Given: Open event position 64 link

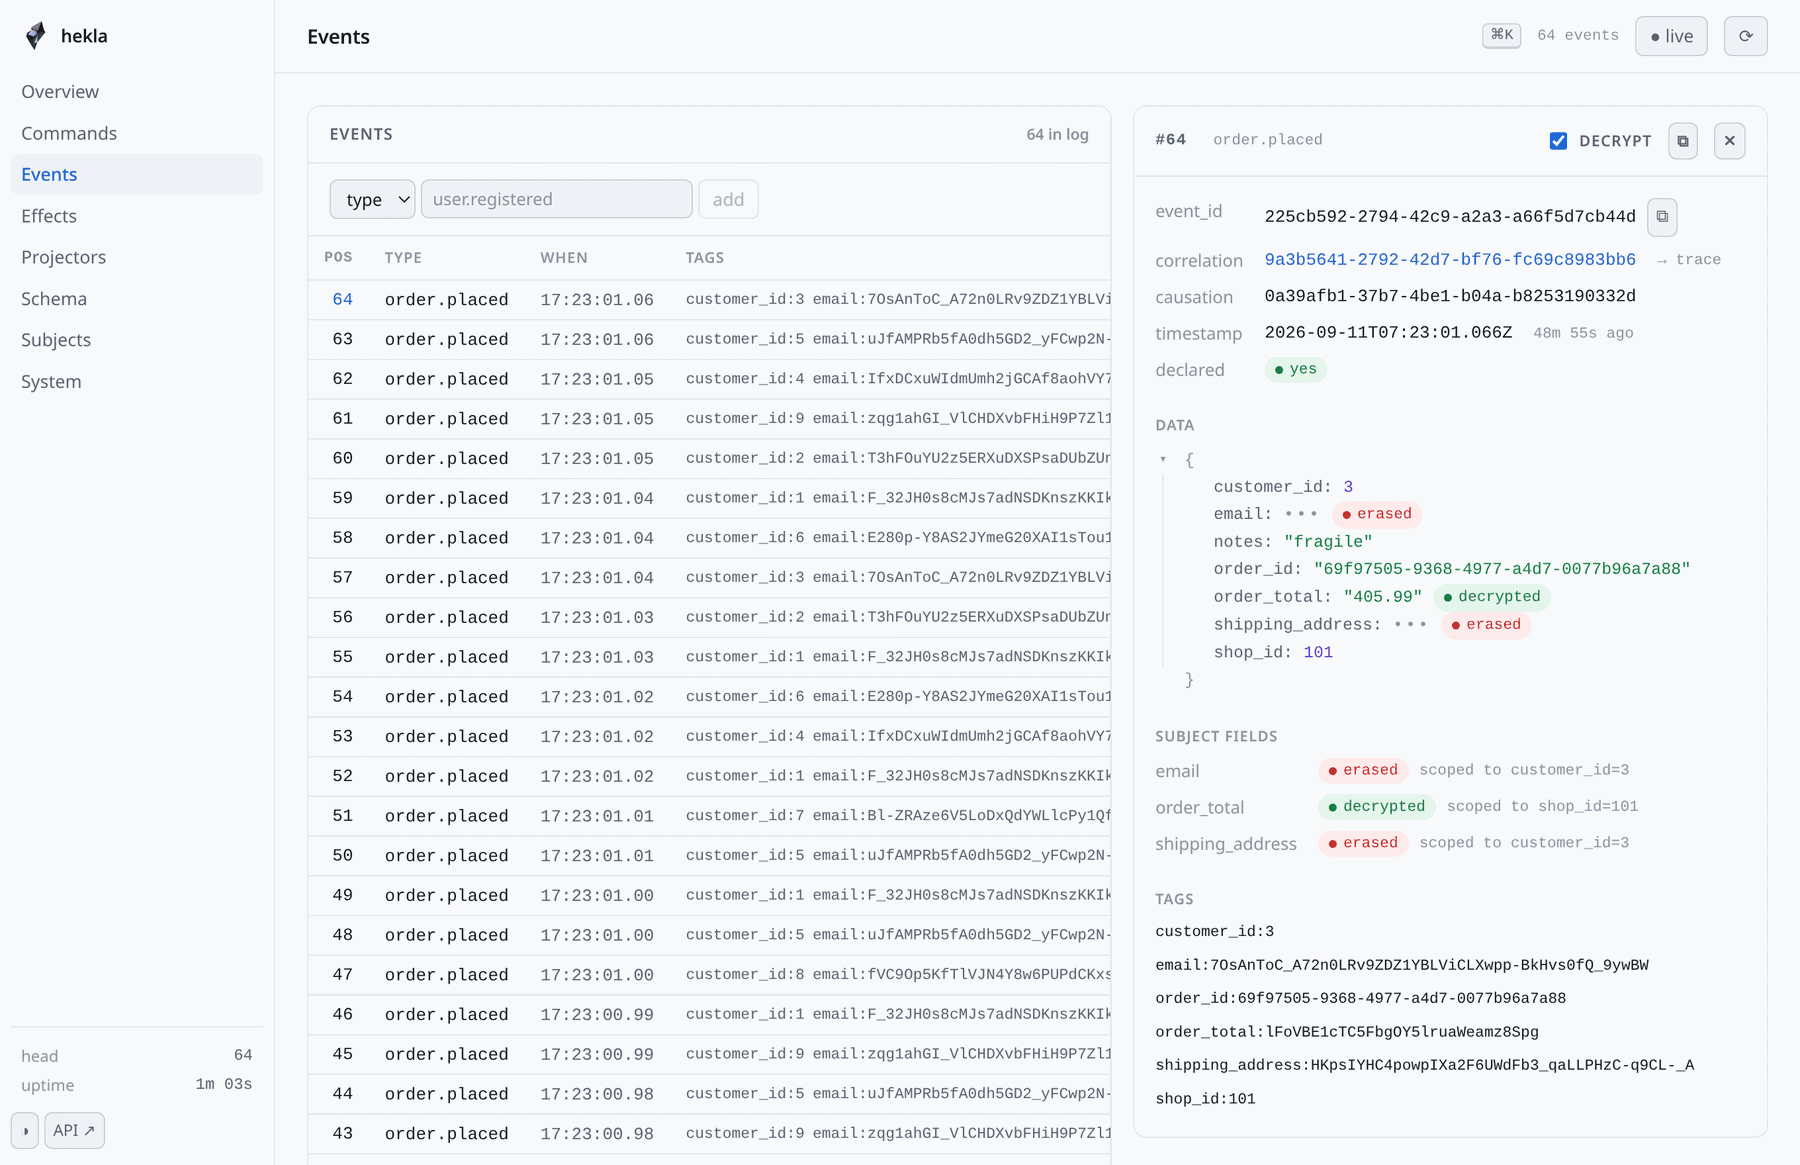Looking at the screenshot, I should point(342,300).
